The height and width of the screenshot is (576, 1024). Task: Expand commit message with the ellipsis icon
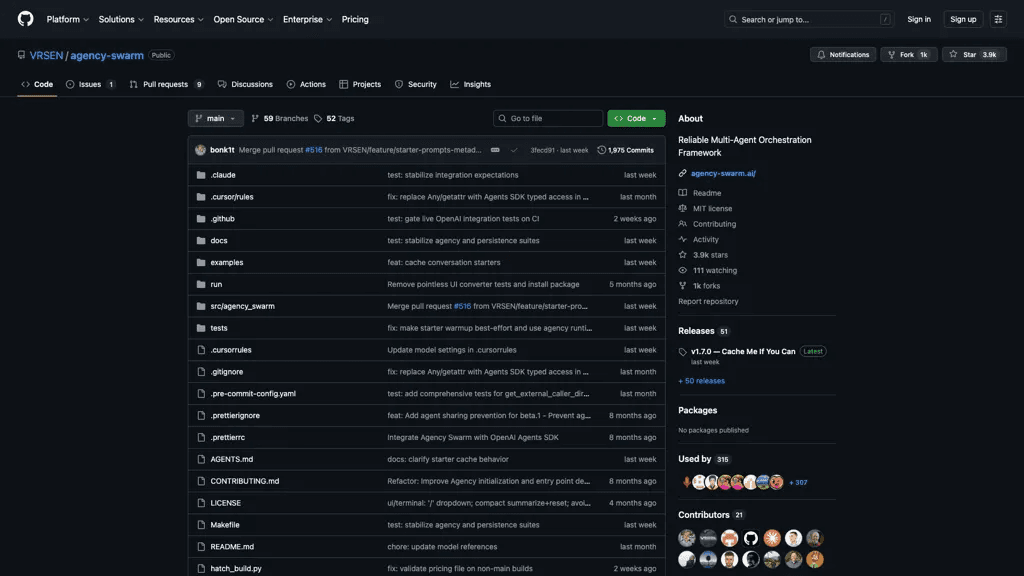click(495, 150)
